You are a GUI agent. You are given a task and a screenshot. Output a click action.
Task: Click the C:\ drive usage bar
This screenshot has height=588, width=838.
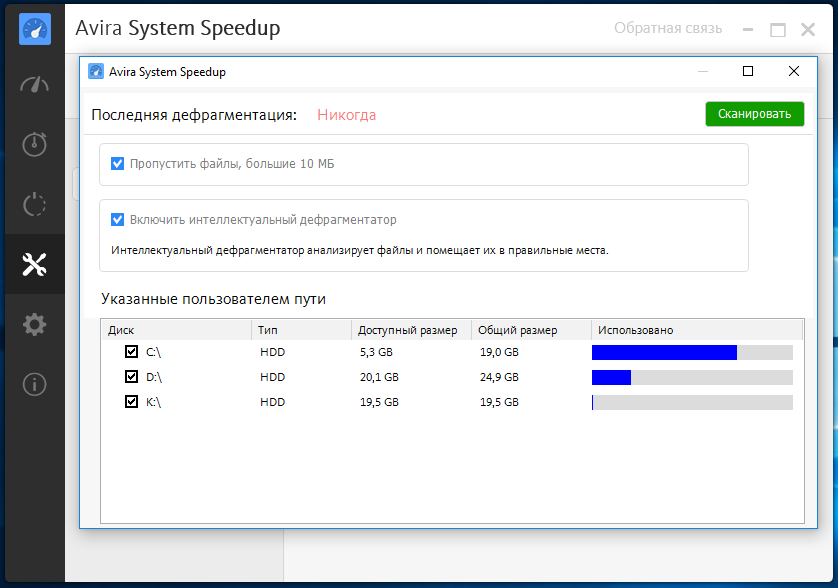[x=692, y=352]
